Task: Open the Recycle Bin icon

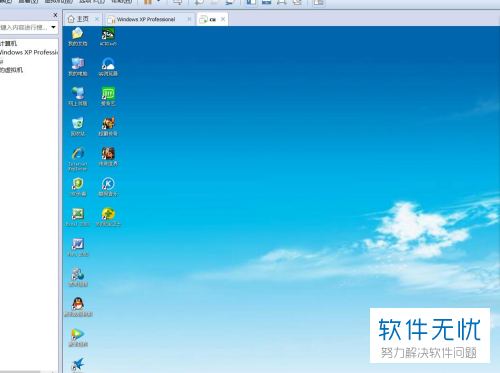Action: click(78, 126)
